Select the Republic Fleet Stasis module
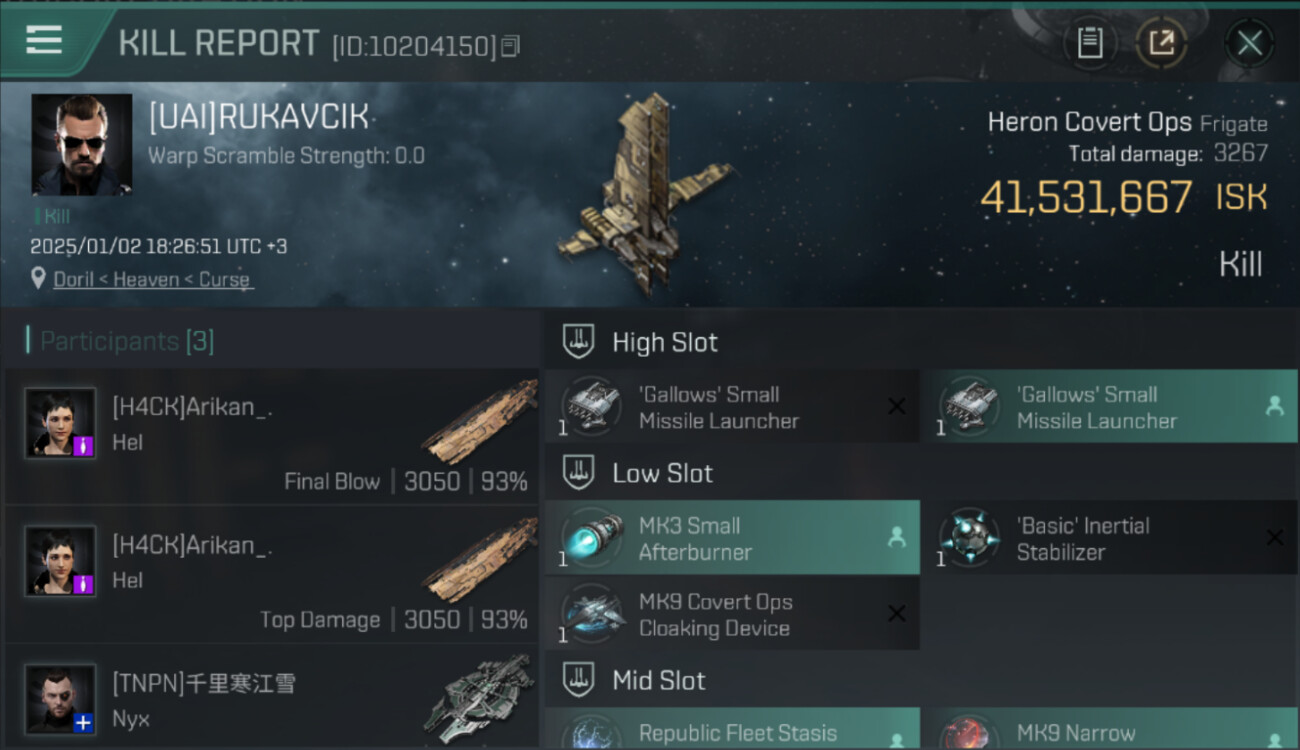 pyautogui.click(x=732, y=729)
